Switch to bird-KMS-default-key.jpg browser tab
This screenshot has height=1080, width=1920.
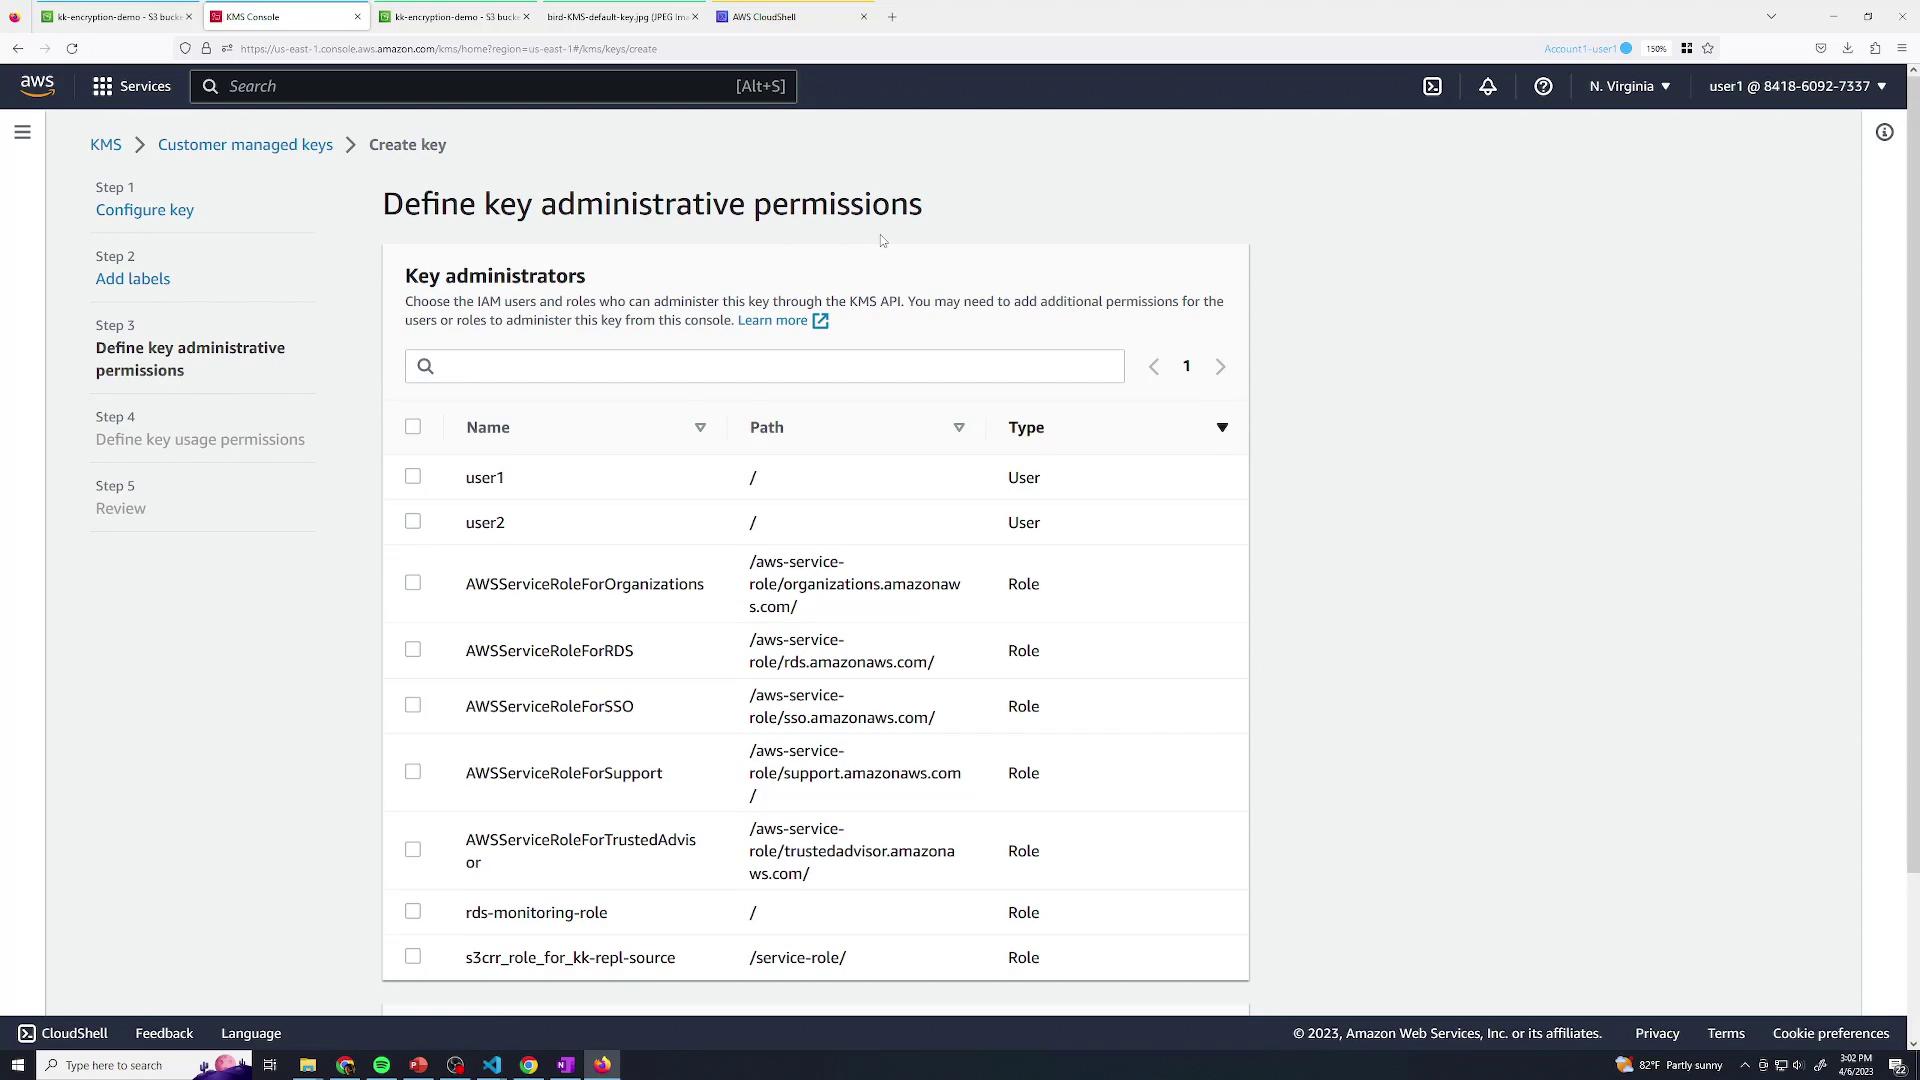point(615,17)
